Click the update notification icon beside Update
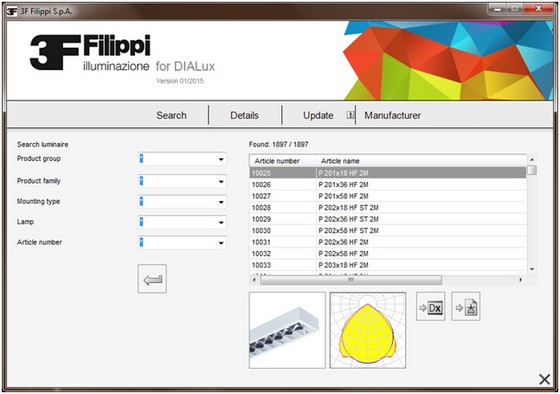 (x=350, y=115)
